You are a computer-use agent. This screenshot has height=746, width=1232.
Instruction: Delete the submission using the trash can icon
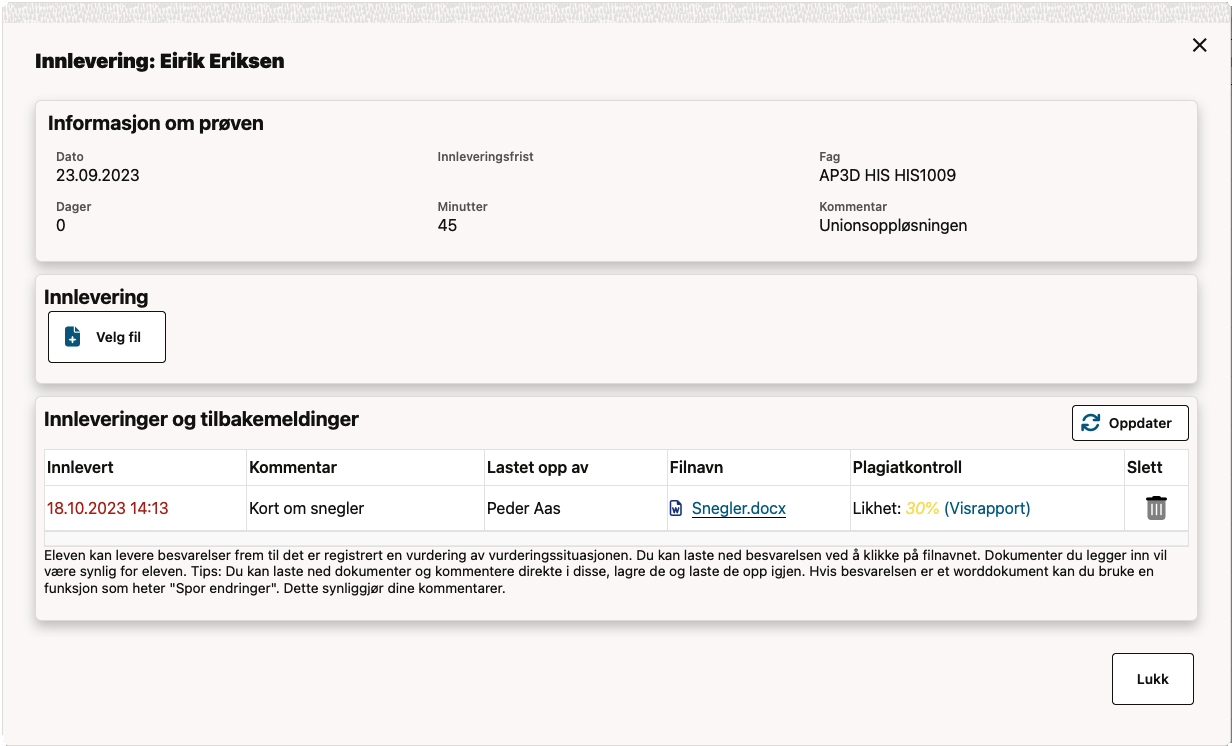(x=1156, y=508)
